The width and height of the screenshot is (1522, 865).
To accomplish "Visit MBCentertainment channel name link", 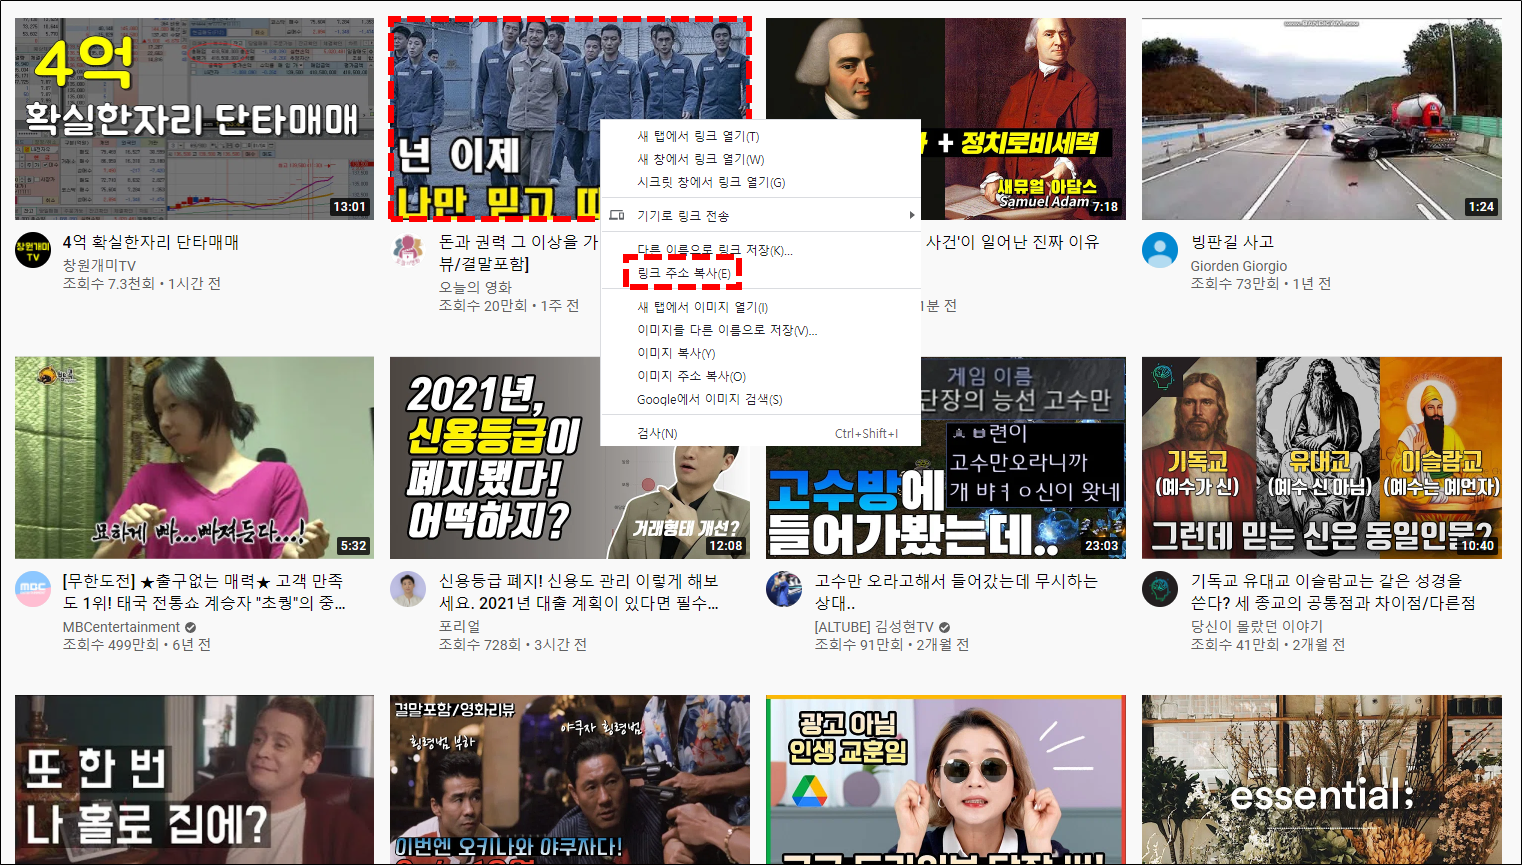I will (121, 627).
